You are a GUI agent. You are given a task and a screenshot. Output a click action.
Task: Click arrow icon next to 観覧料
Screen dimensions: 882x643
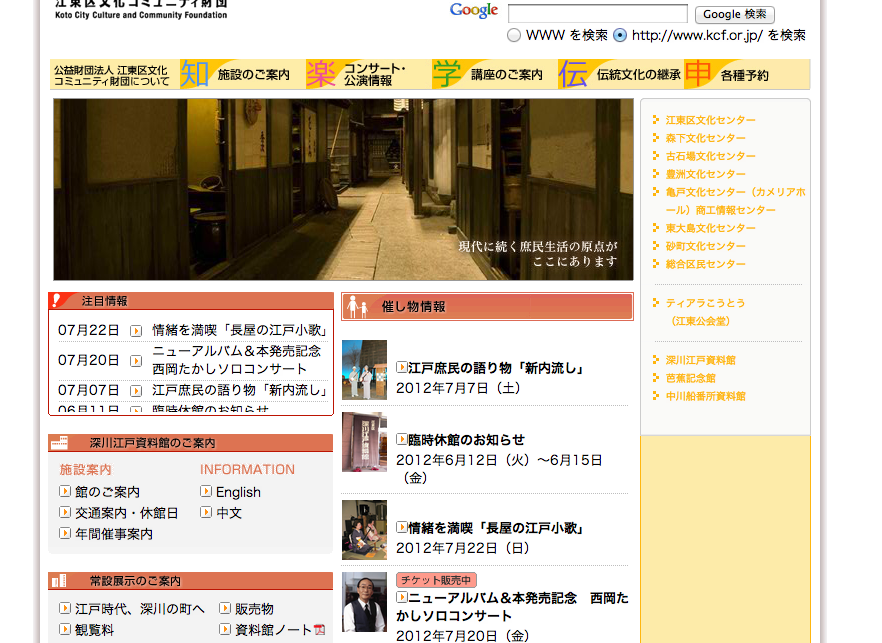pos(65,629)
